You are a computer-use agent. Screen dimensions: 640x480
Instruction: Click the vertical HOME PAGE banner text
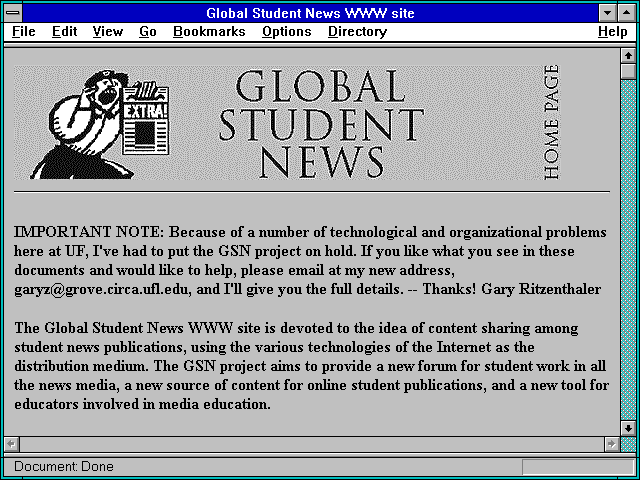pyautogui.click(x=551, y=122)
